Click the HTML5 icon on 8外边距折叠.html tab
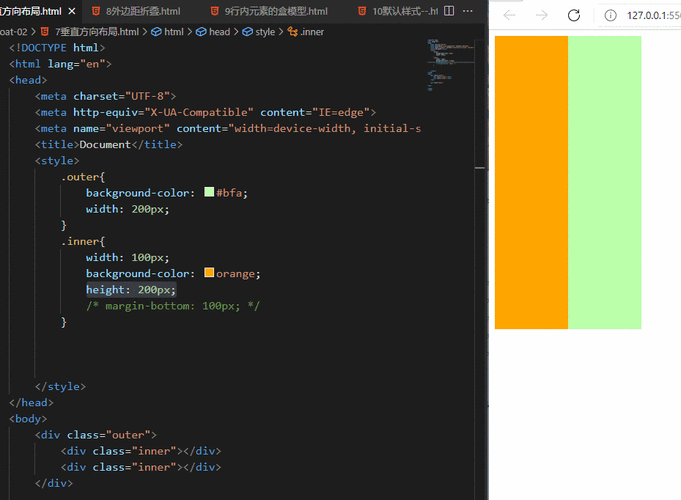The height and width of the screenshot is (500, 681). 96,11
